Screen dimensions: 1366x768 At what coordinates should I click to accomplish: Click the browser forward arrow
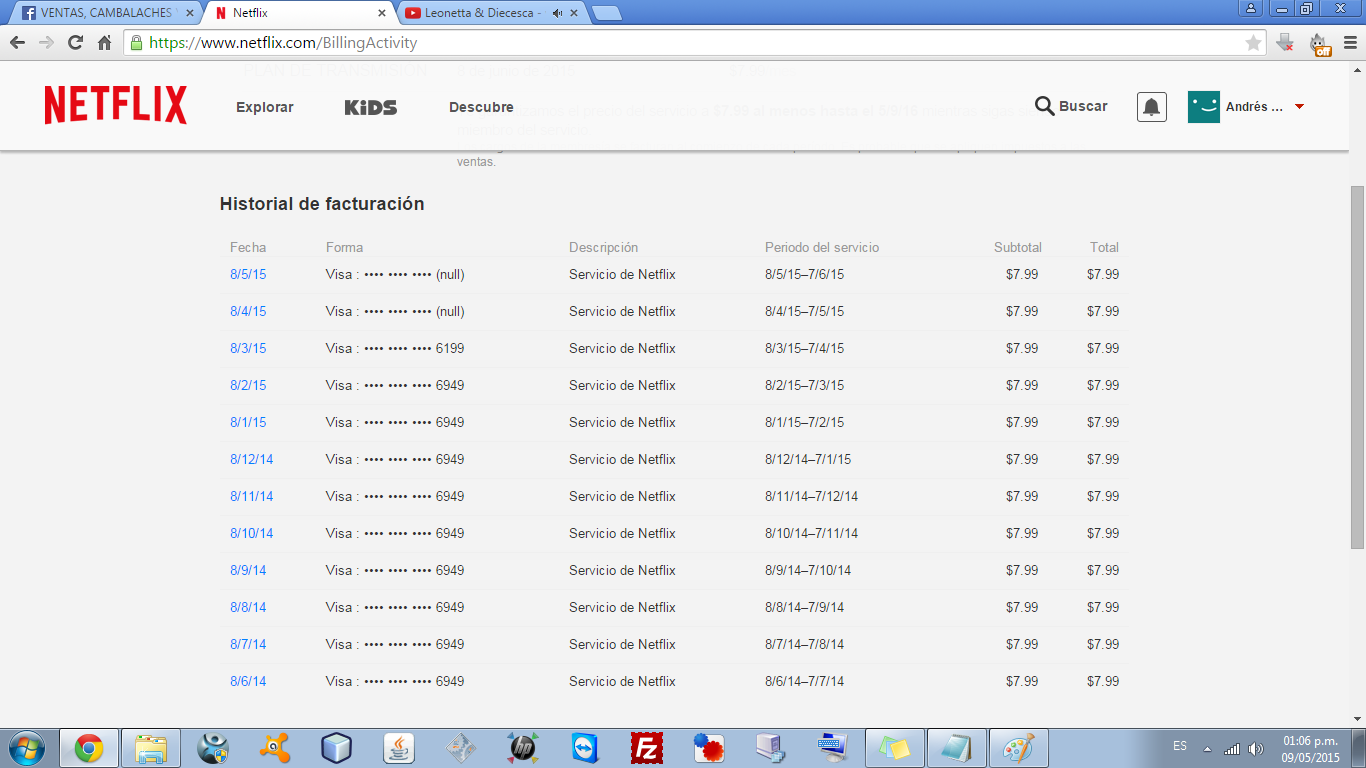click(46, 43)
